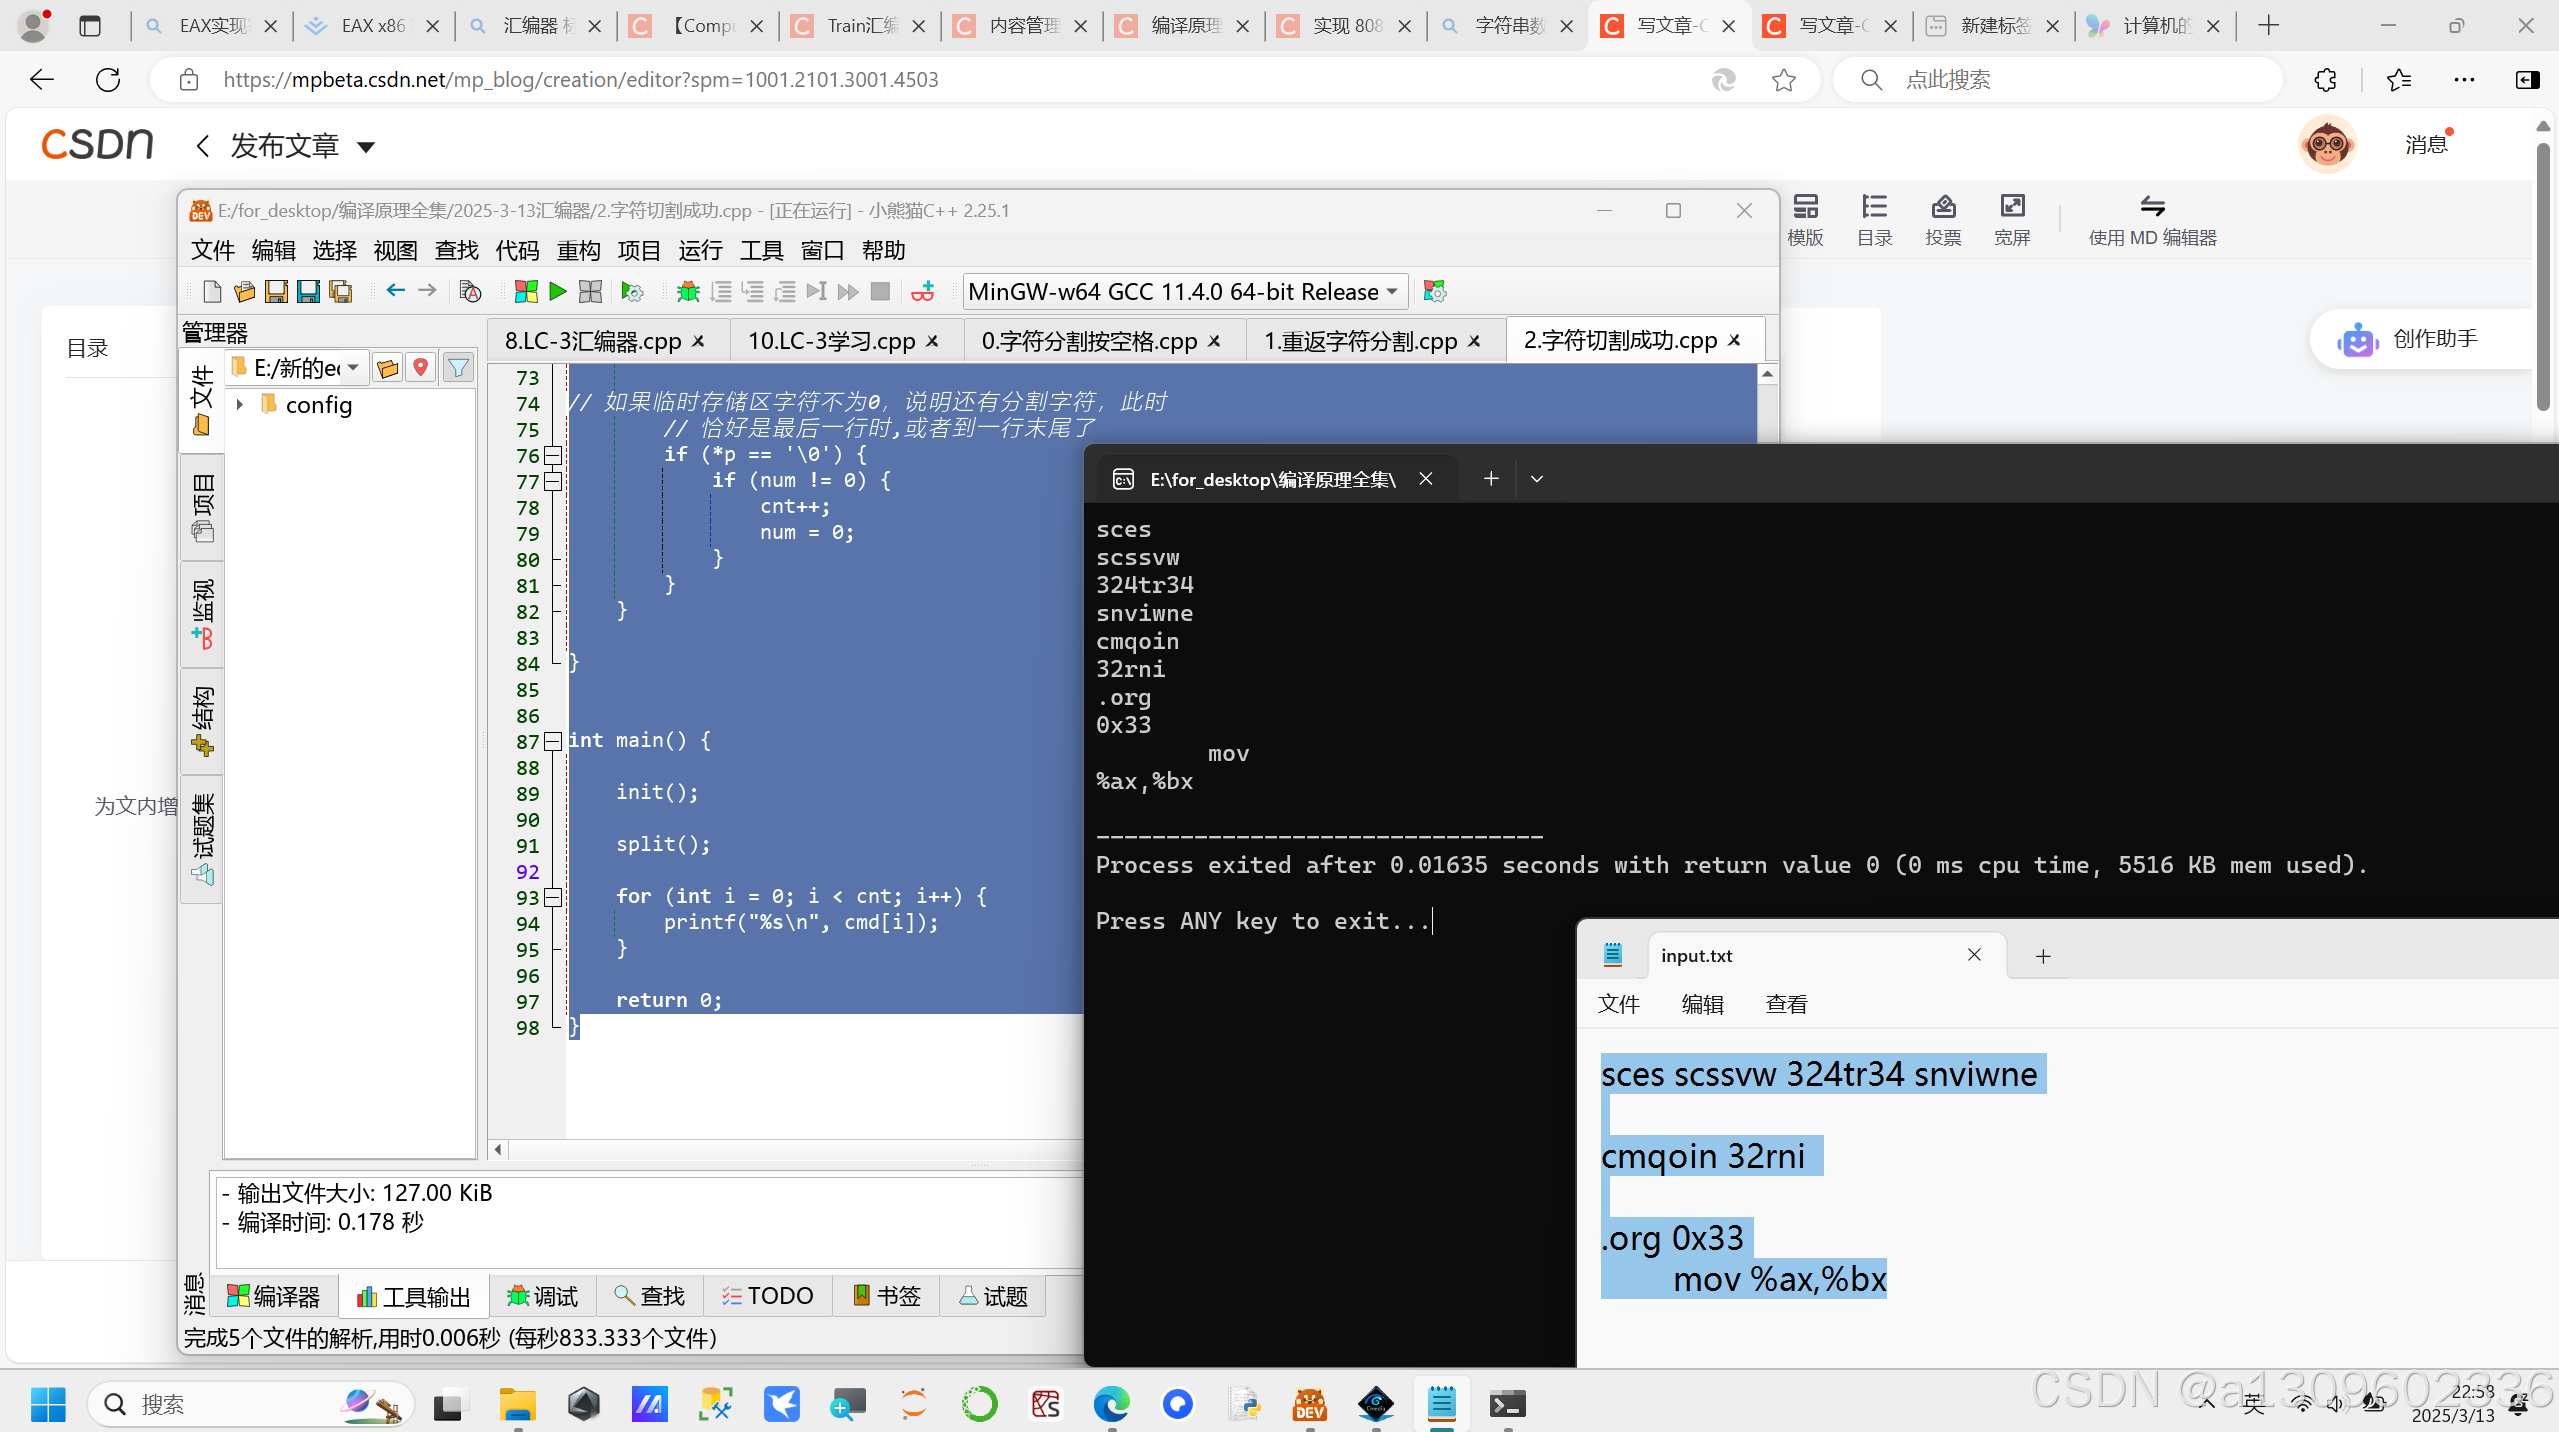
Task: Click the add watch glasses icon
Action: [922, 291]
